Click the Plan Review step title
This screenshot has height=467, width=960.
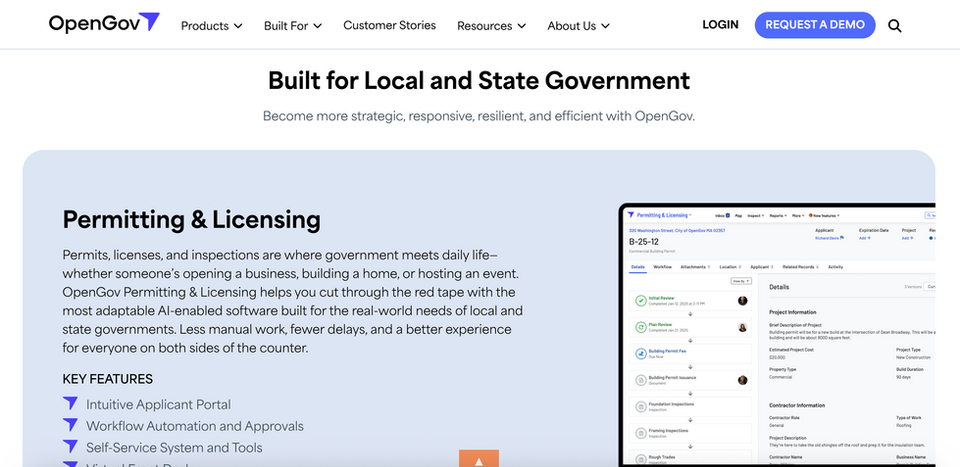[x=660, y=324]
